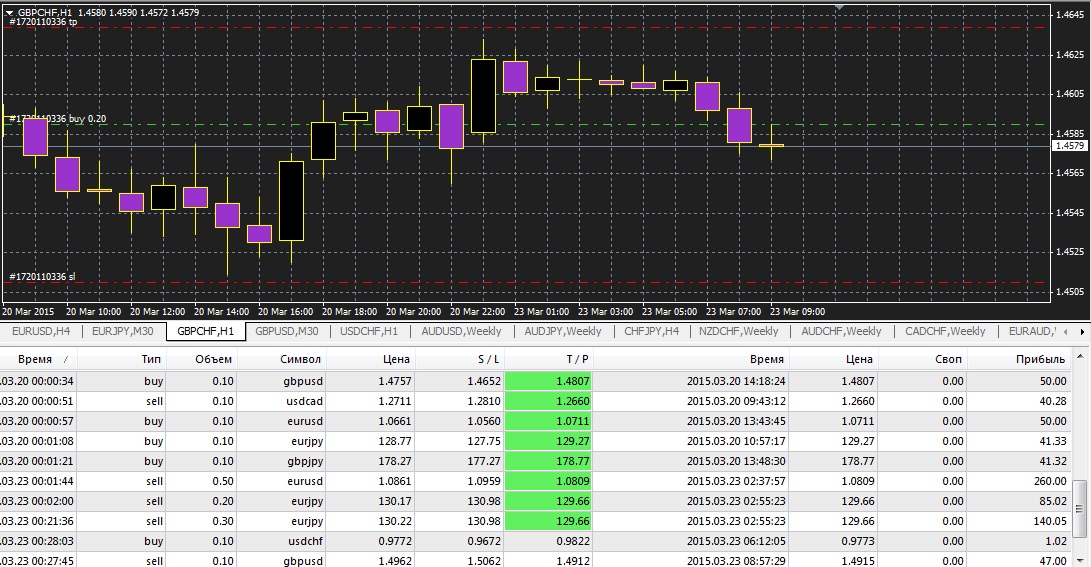Viewport: 1091px width, 567px height.
Task: Sort by the Прибыль column header
Action: (1019, 359)
